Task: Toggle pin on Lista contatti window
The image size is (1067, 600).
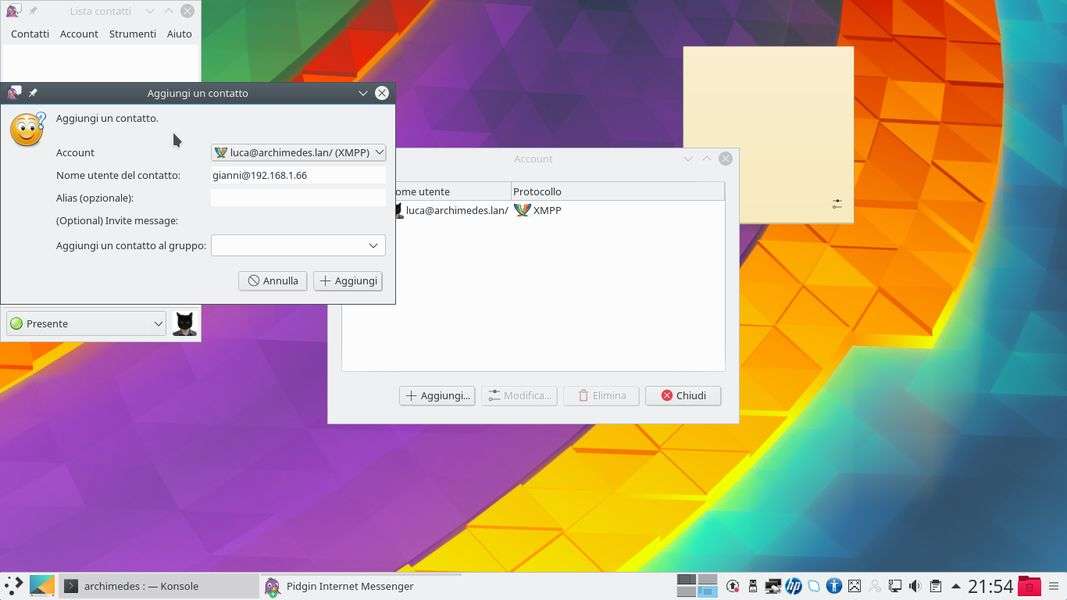Action: click(33, 11)
